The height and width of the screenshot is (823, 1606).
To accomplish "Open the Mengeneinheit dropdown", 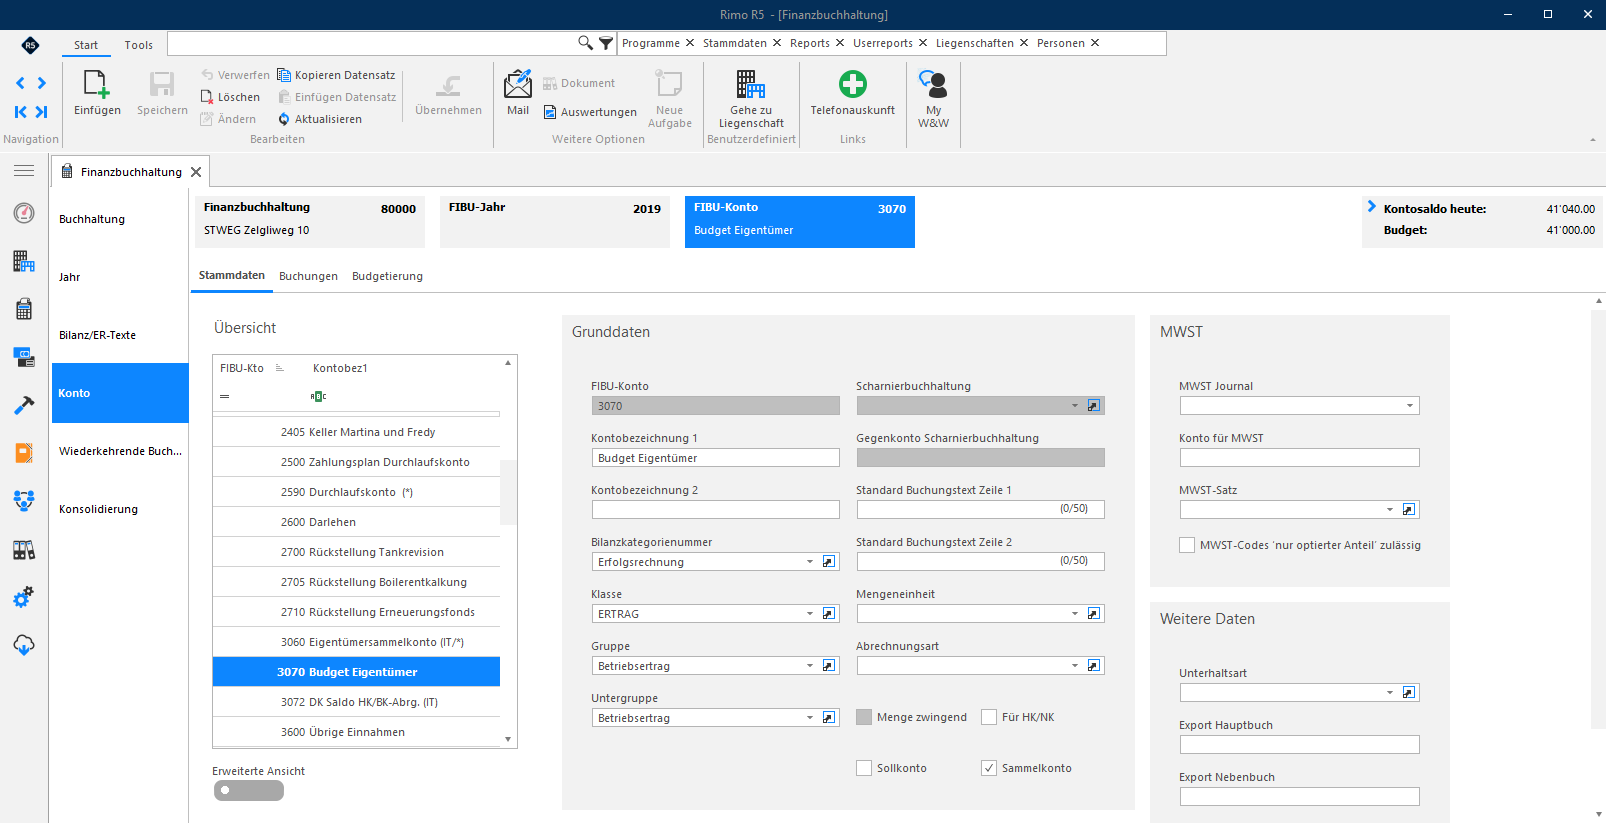I will [1075, 614].
